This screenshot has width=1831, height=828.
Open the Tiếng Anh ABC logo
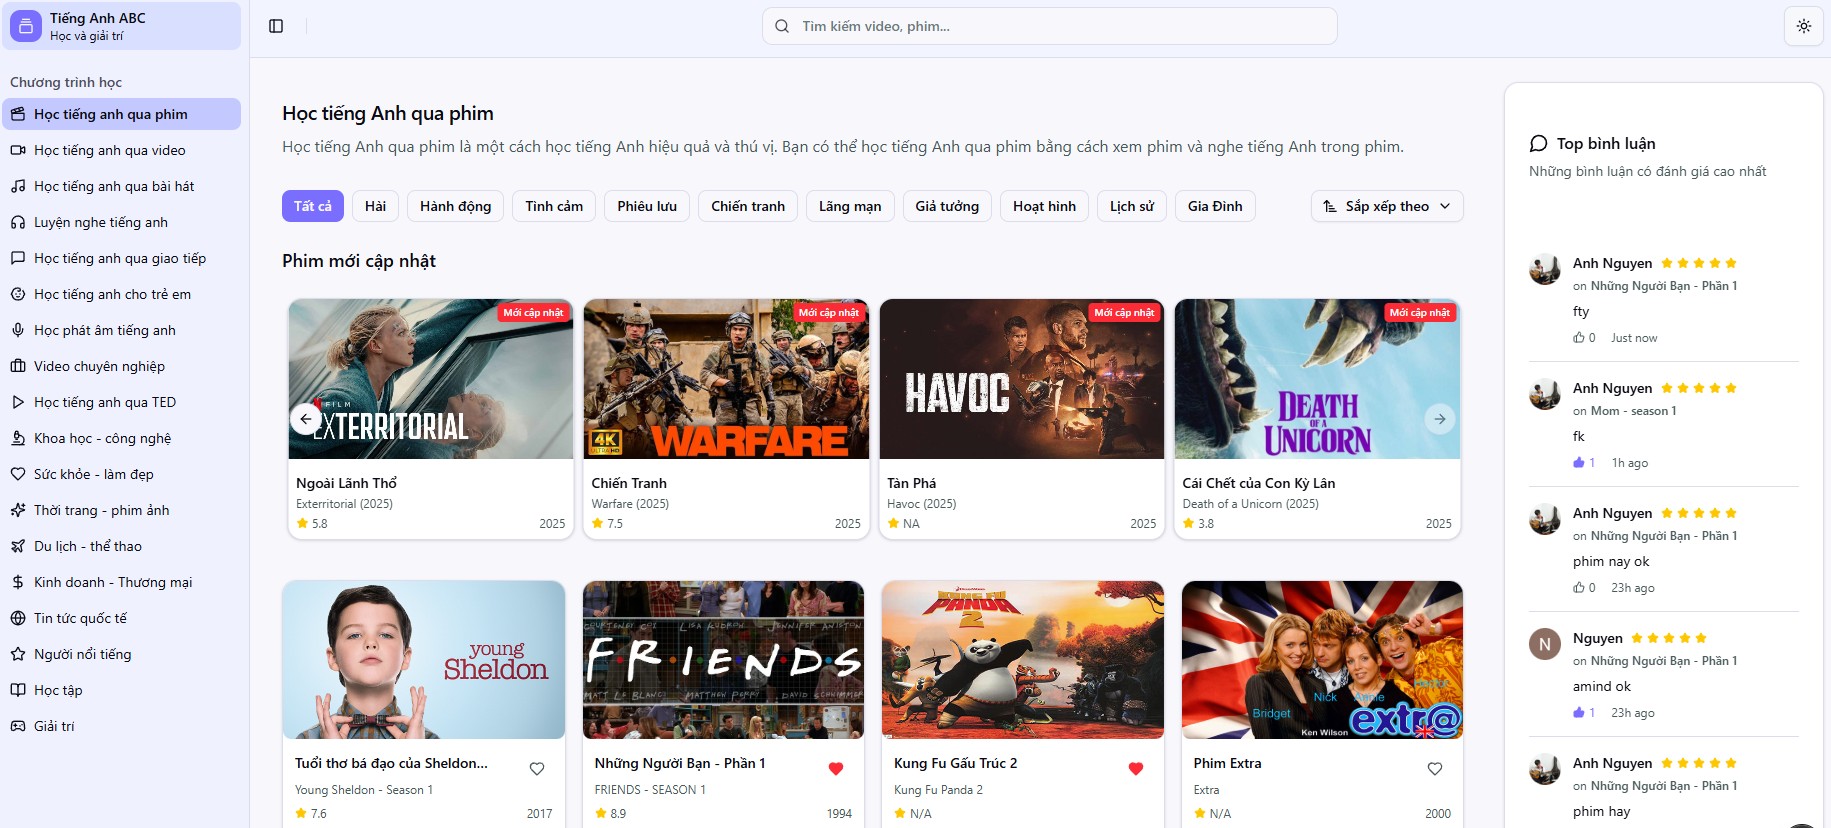click(x=26, y=26)
